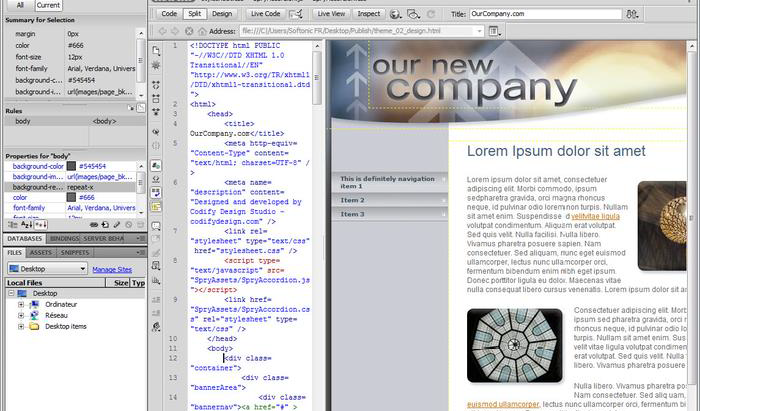Toggle the Live Code button
782x411 pixels.
pos(265,14)
